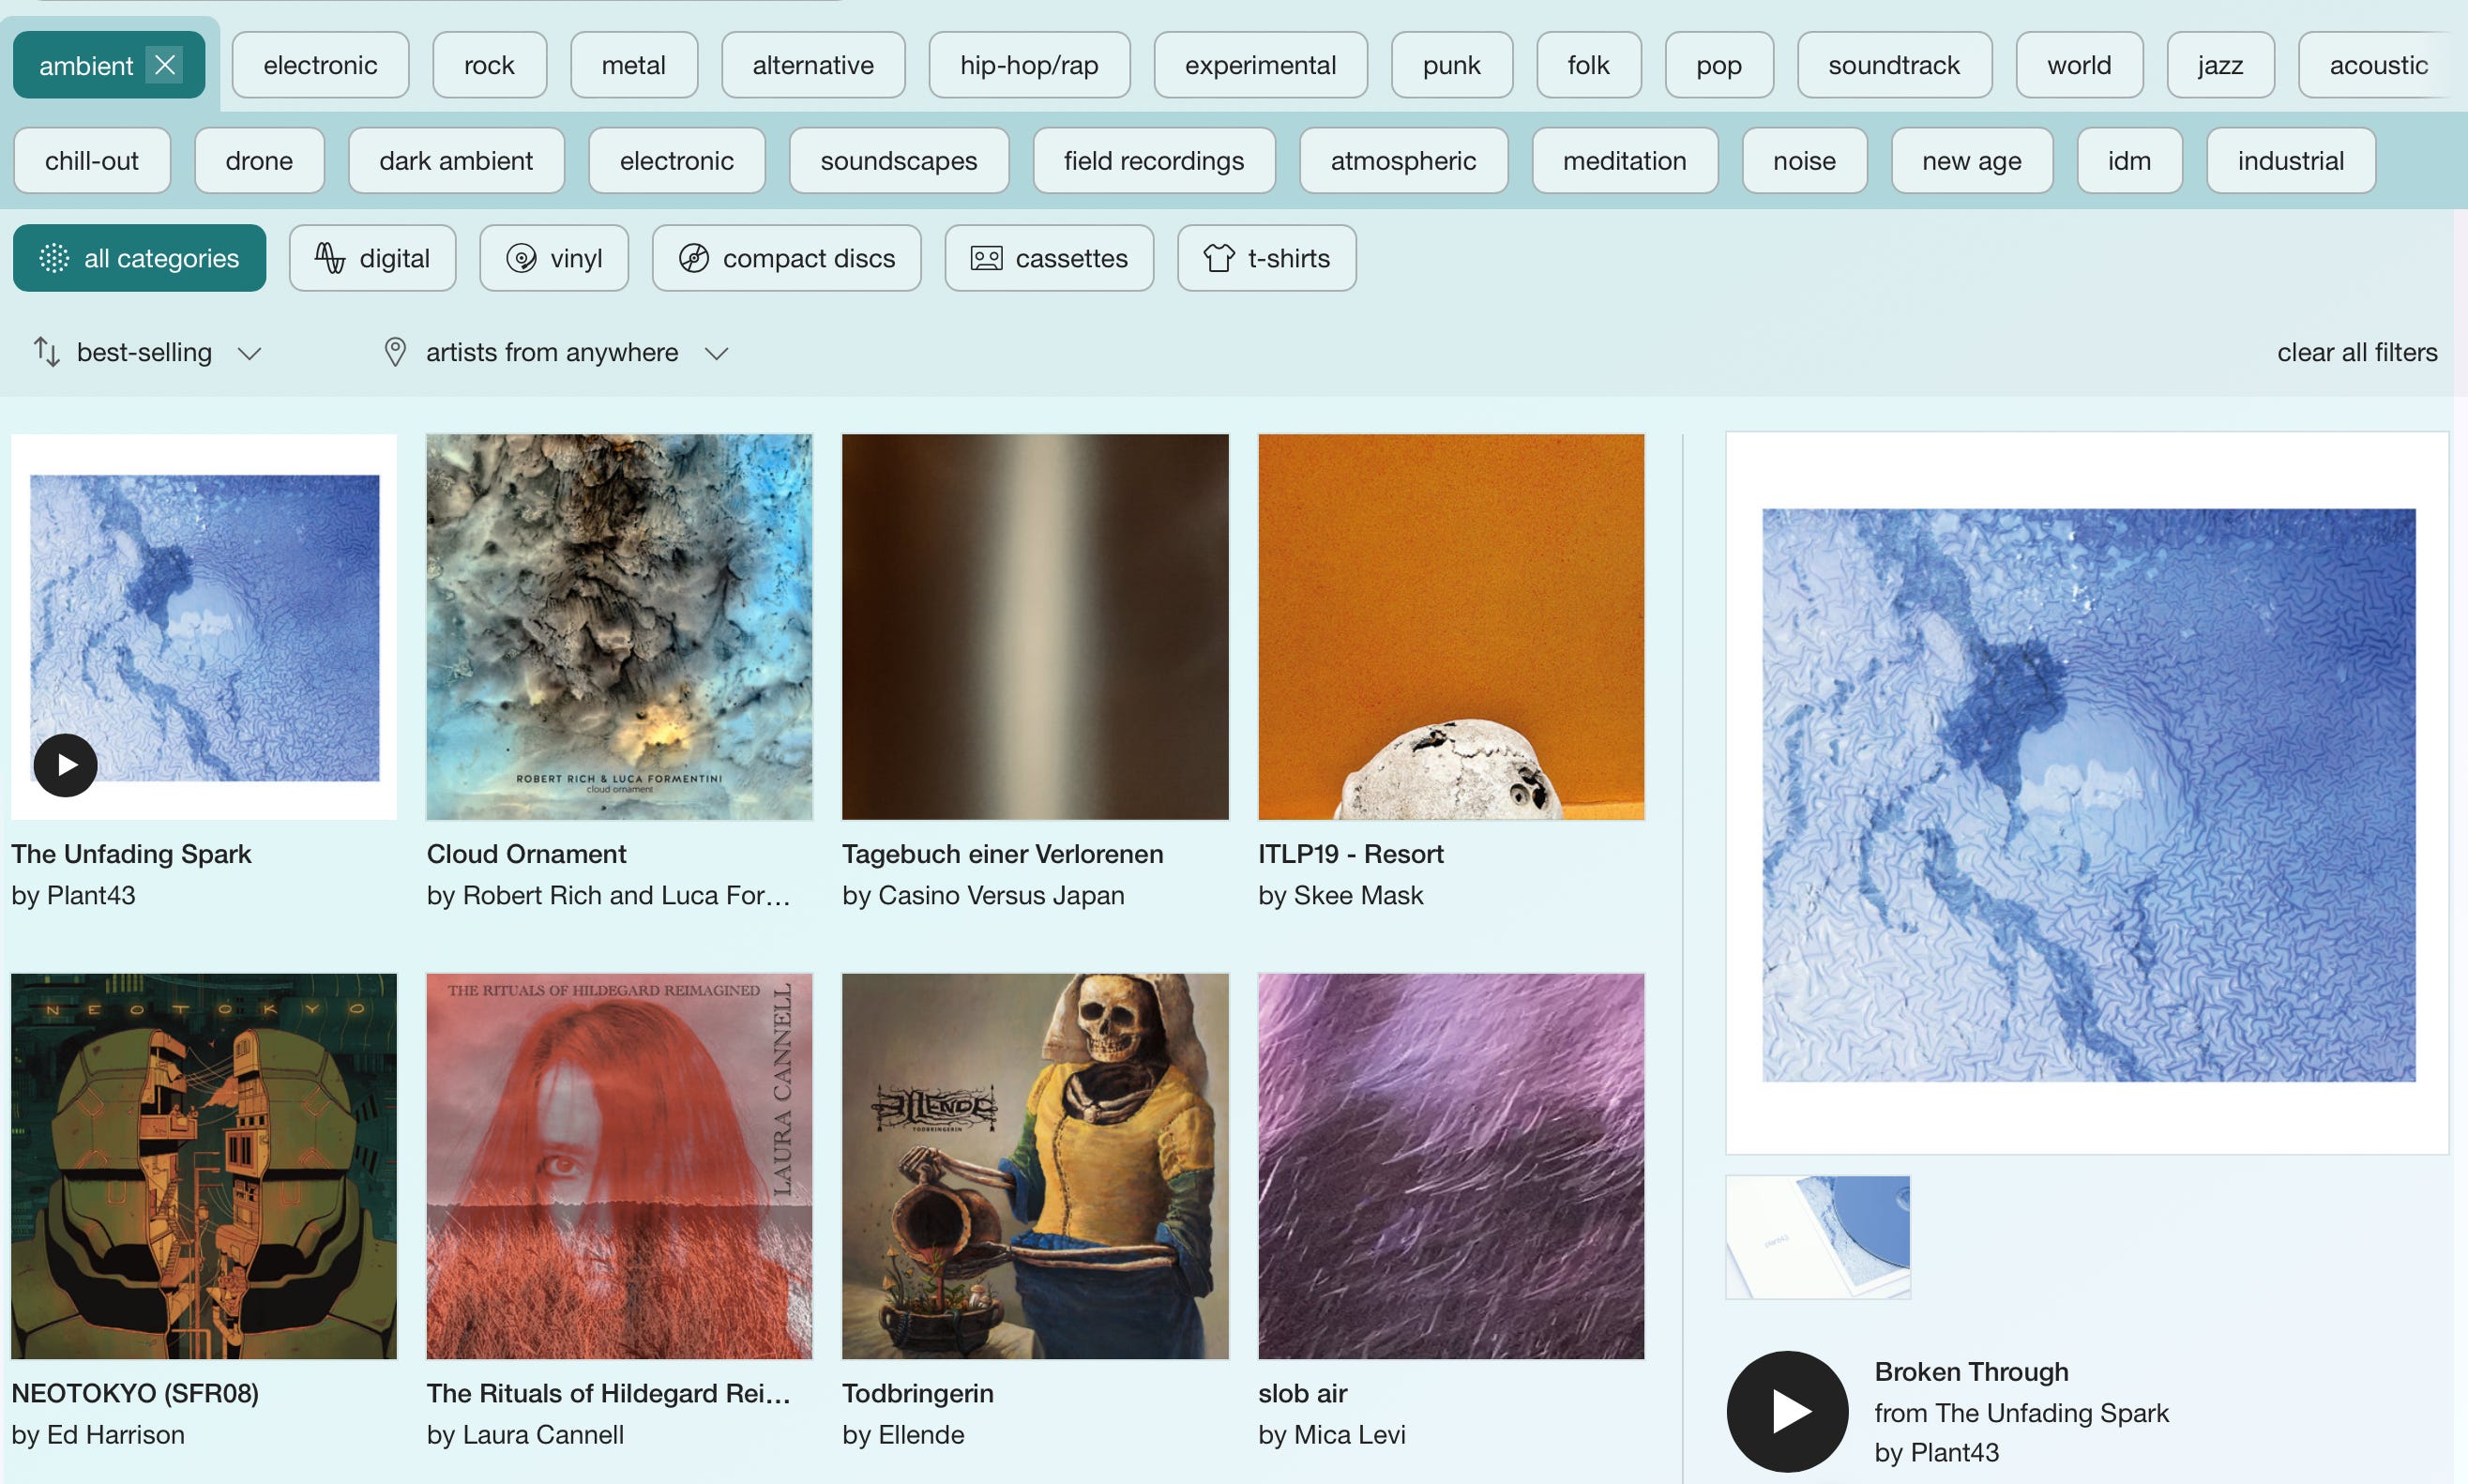Filter by the atmospheric subgenre
The image size is (2468, 1484).
coord(1403,160)
